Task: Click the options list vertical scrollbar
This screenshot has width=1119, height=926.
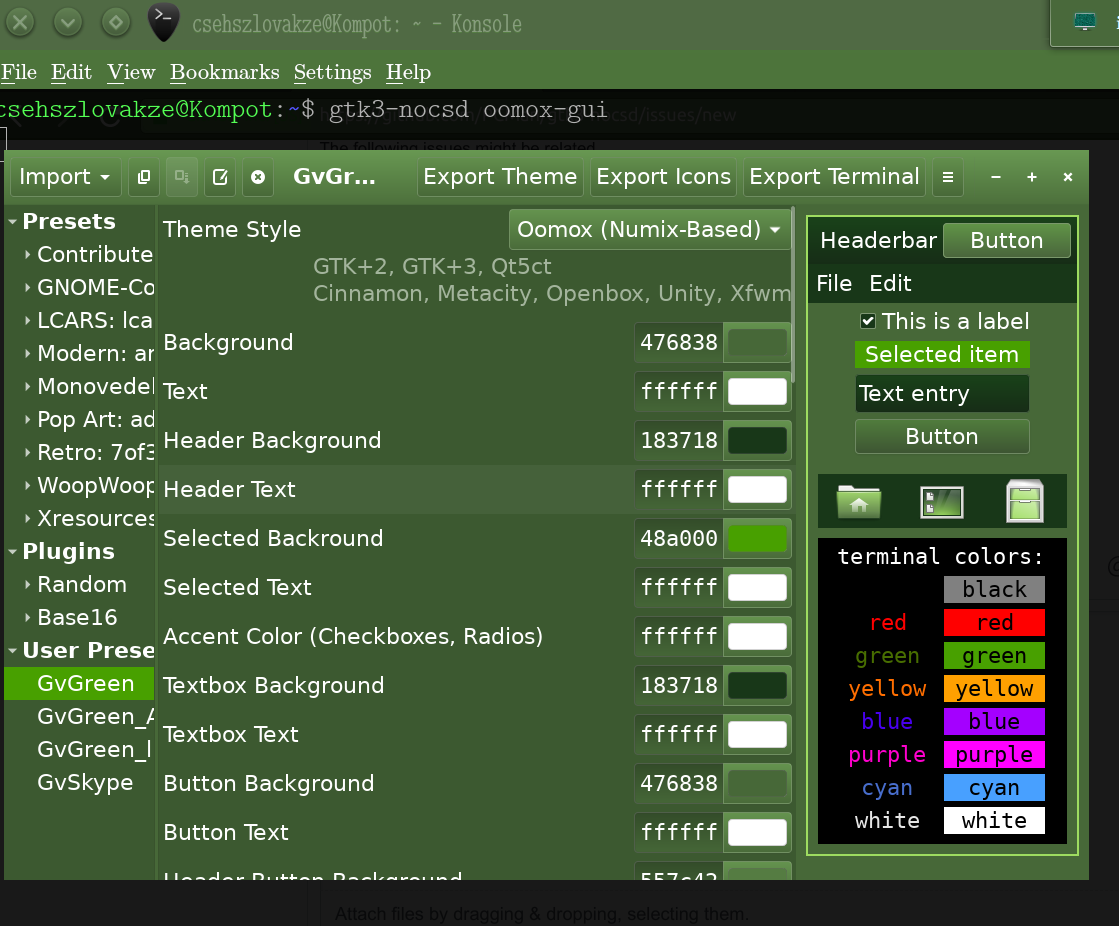Action: coord(793,295)
